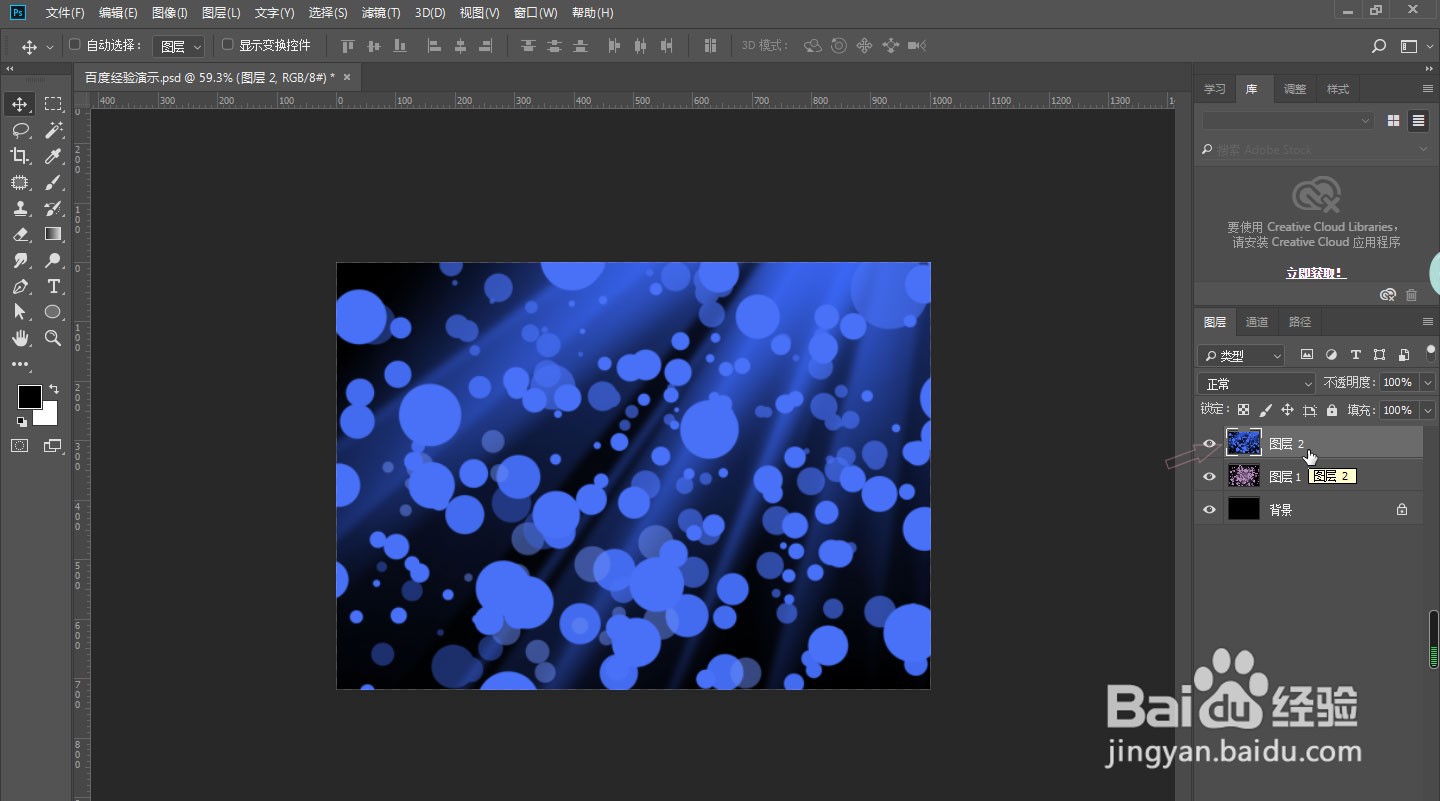Image resolution: width=1440 pixels, height=801 pixels.
Task: Hide the 图层 1 layer via eye icon
Action: tap(1209, 476)
